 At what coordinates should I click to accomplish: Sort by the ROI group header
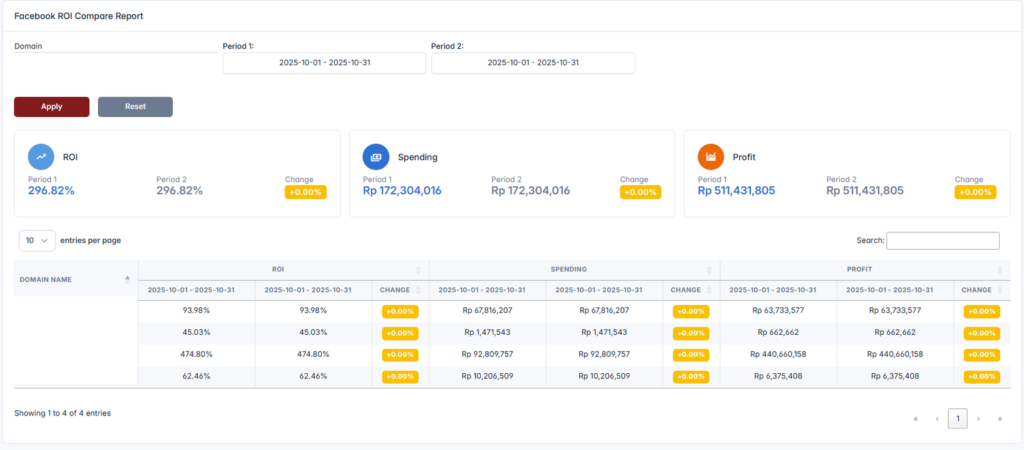pyautogui.click(x=283, y=269)
